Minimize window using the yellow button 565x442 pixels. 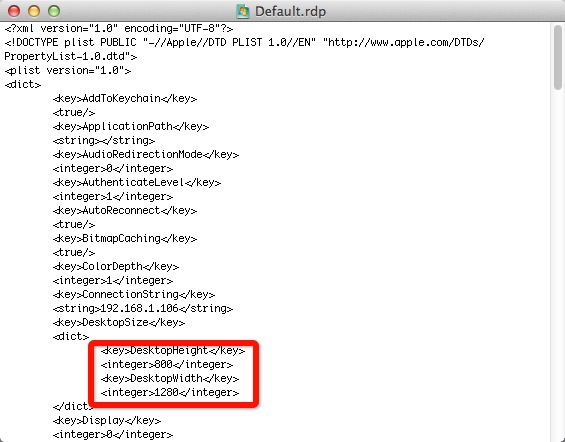click(x=34, y=11)
